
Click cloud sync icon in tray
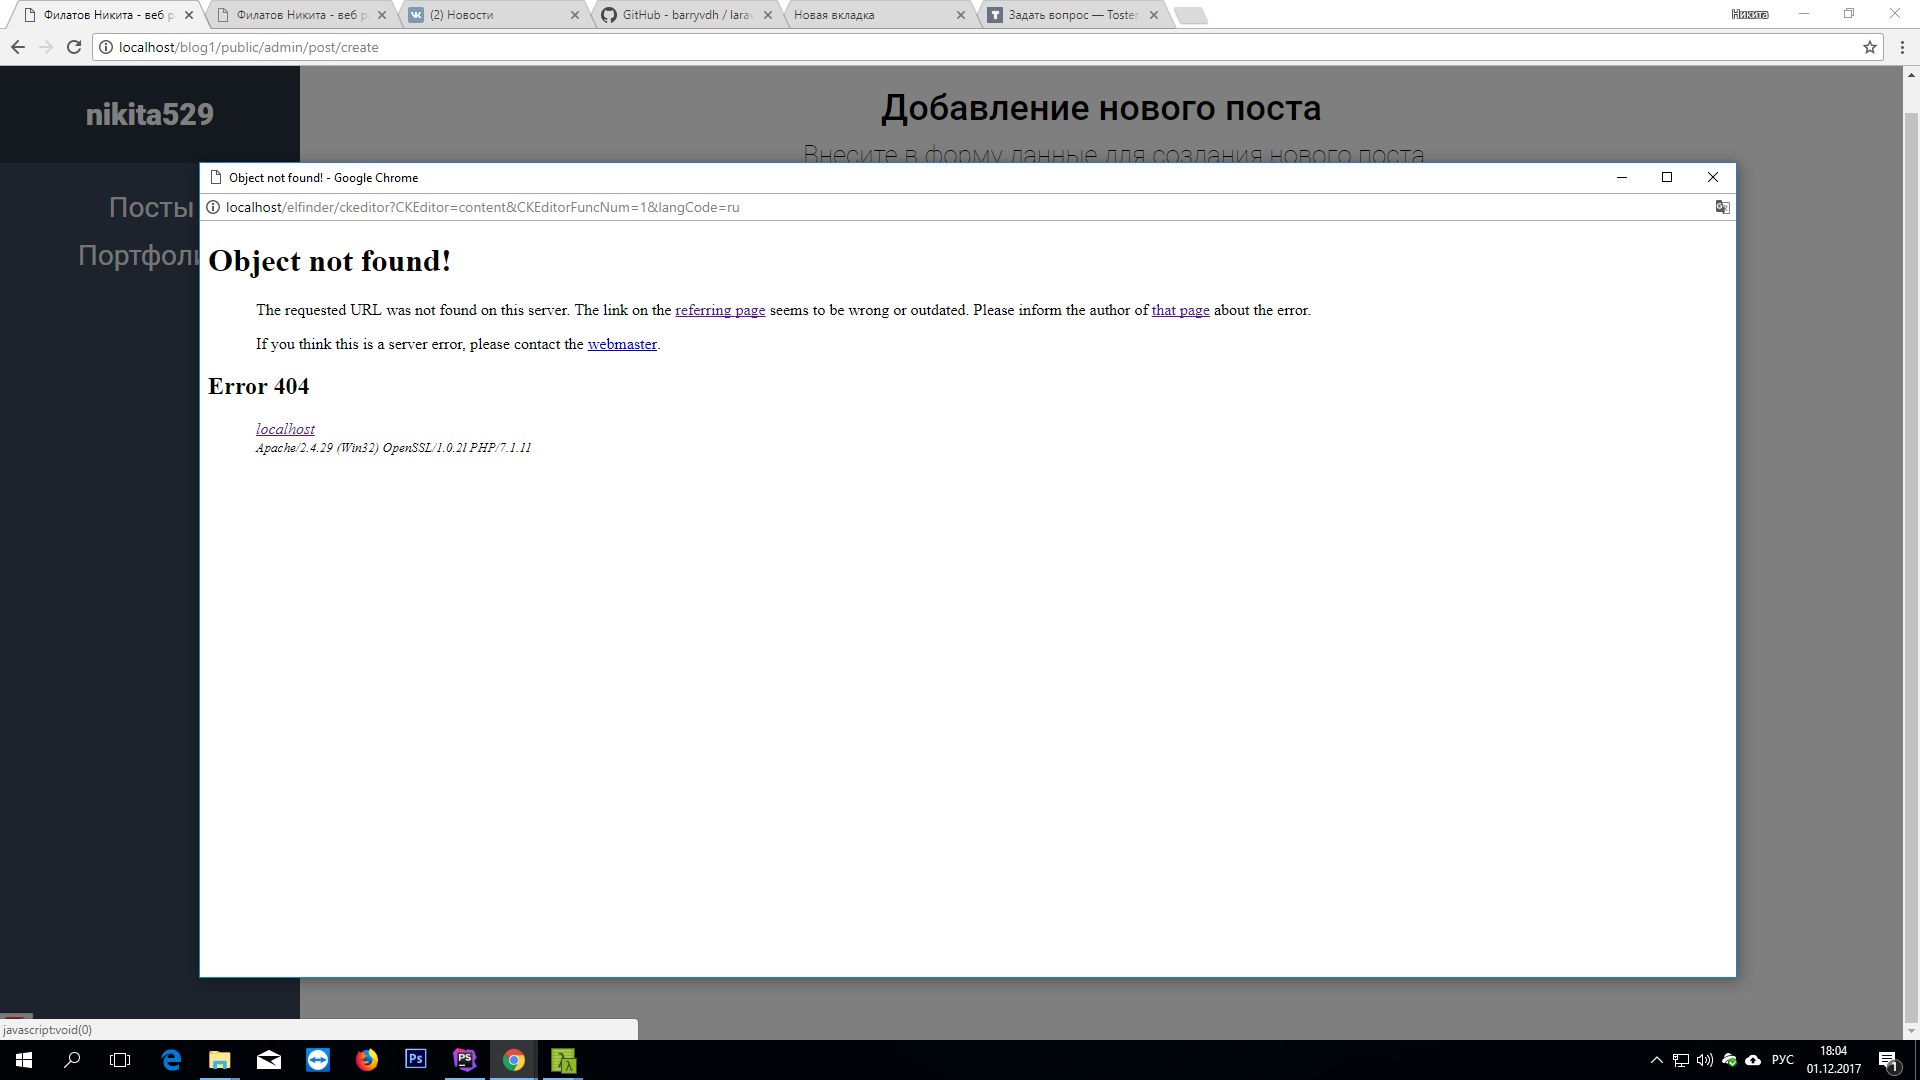click(x=1753, y=1060)
